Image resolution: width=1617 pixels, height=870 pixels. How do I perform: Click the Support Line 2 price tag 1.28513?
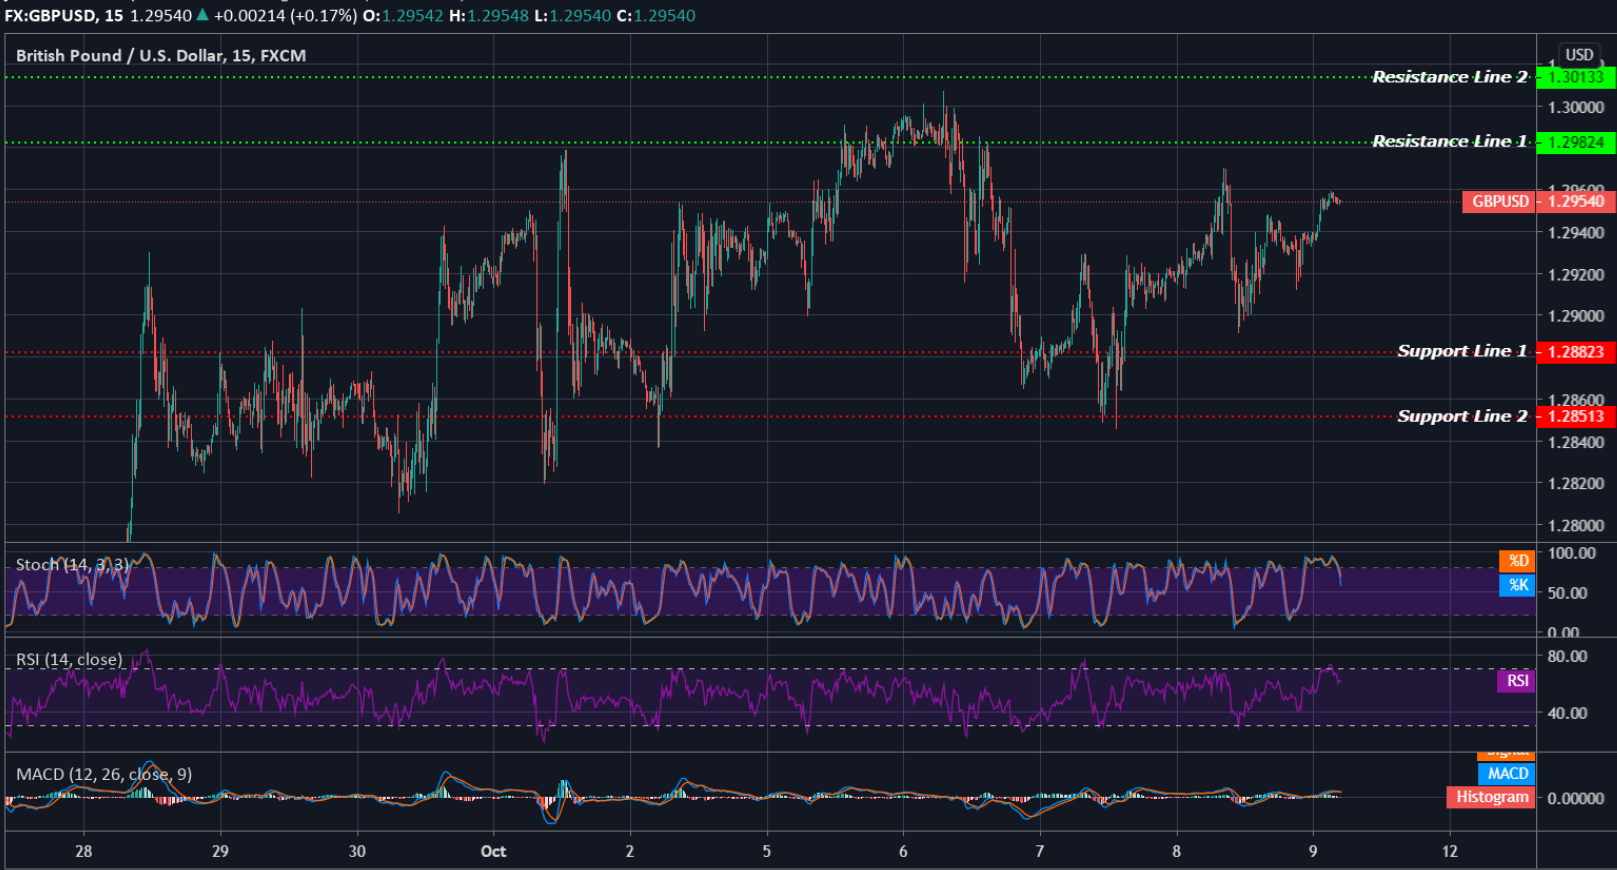[x=1575, y=416]
